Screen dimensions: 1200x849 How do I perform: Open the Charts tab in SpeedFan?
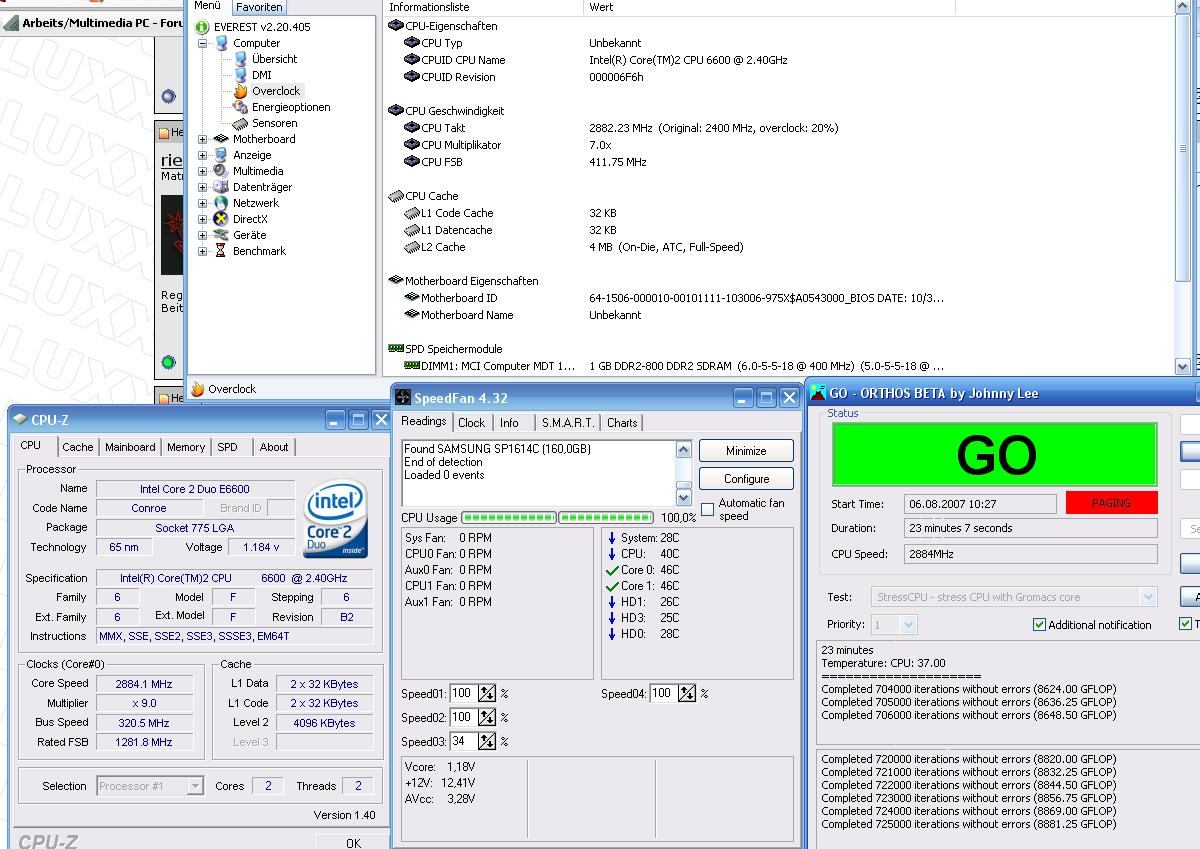622,423
